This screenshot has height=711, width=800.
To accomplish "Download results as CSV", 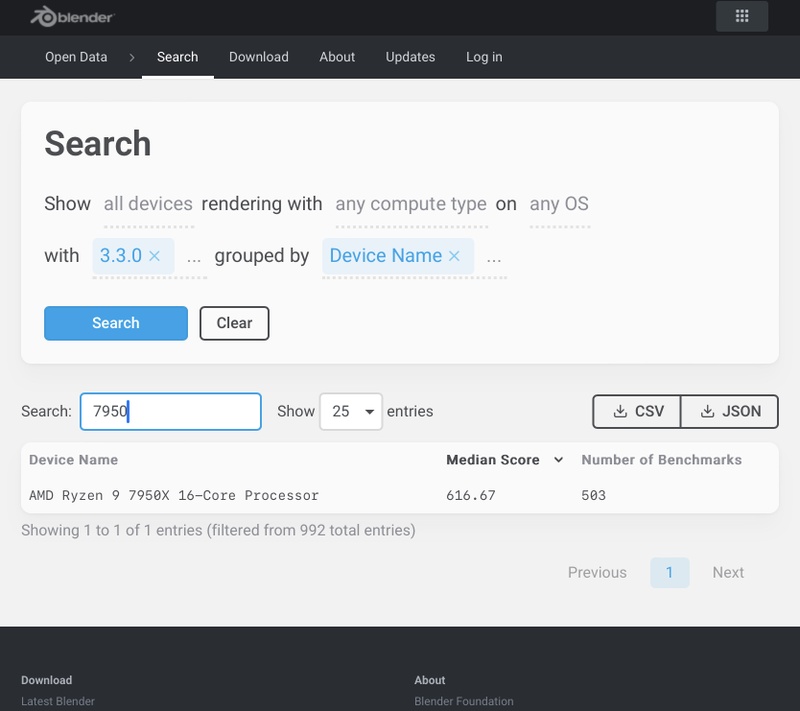I will (x=637, y=411).
